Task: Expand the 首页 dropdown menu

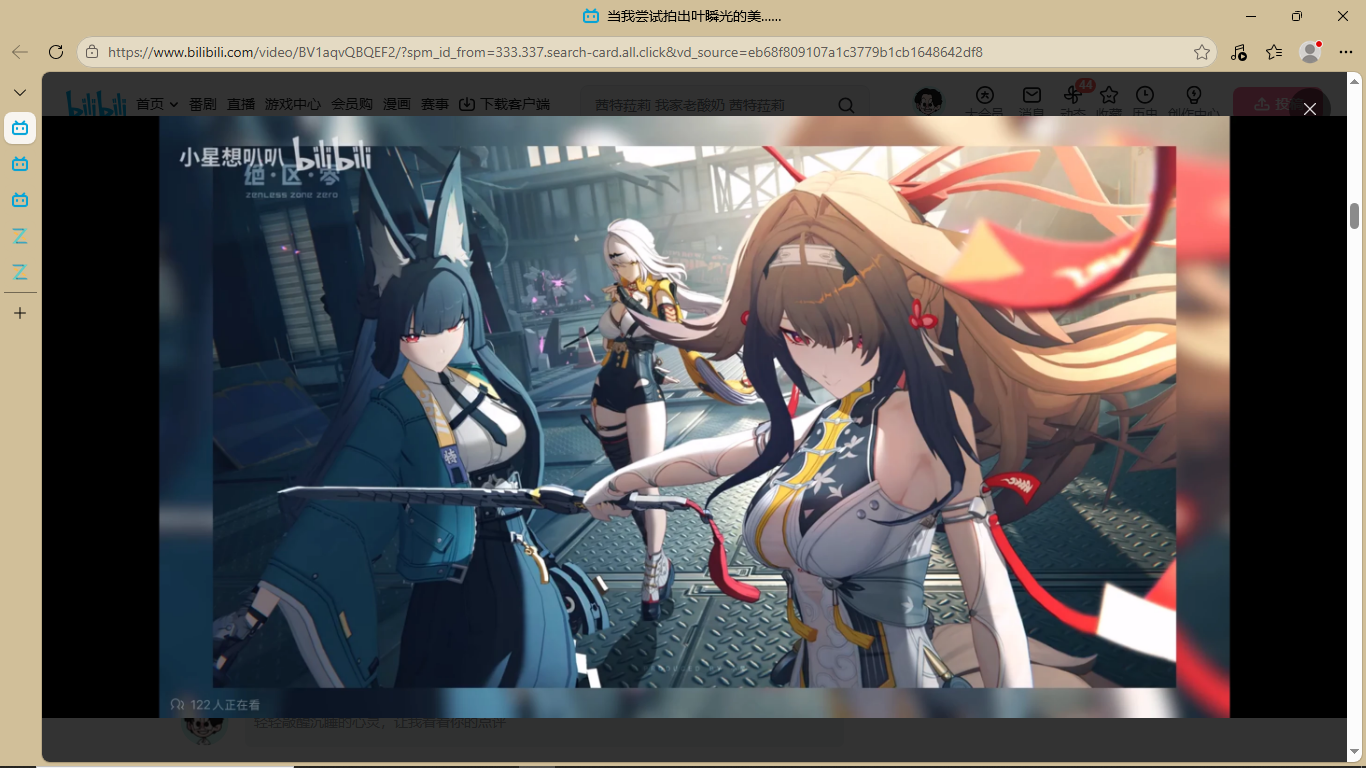Action: [x=157, y=104]
